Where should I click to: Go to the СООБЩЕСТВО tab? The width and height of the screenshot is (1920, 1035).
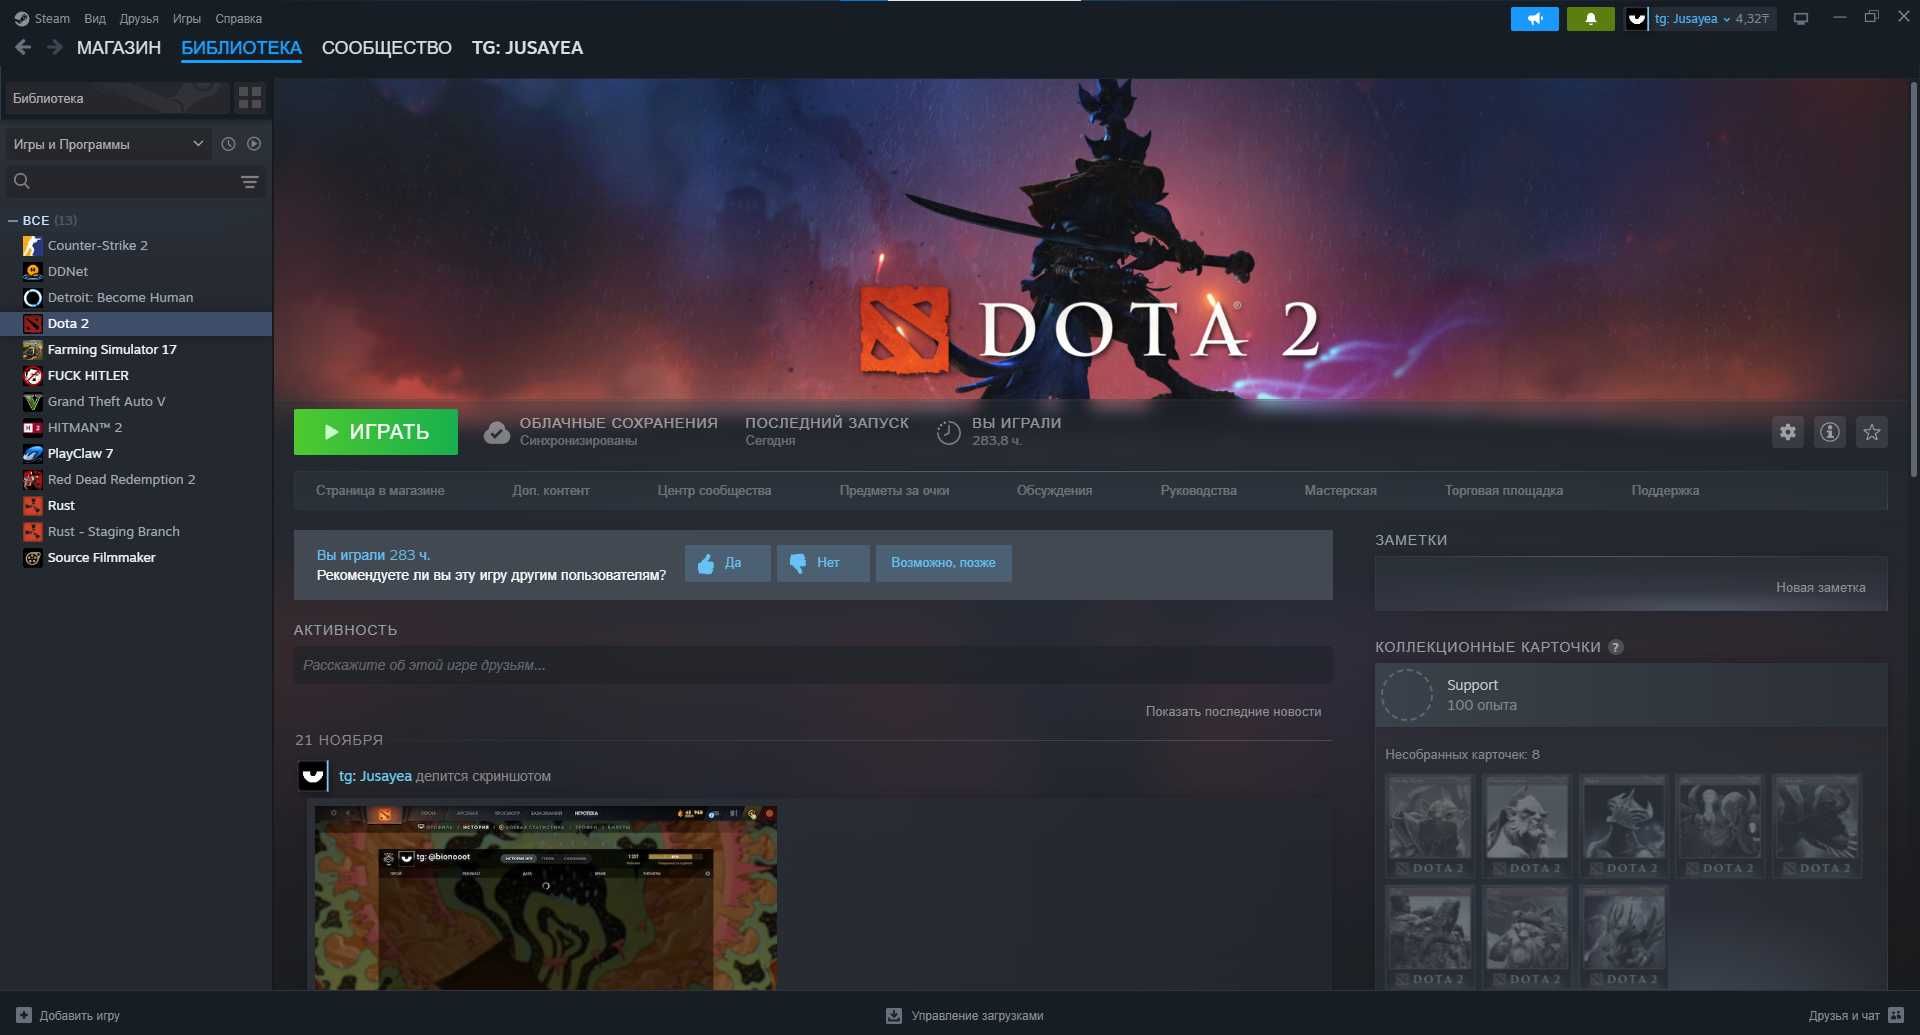pyautogui.click(x=387, y=48)
